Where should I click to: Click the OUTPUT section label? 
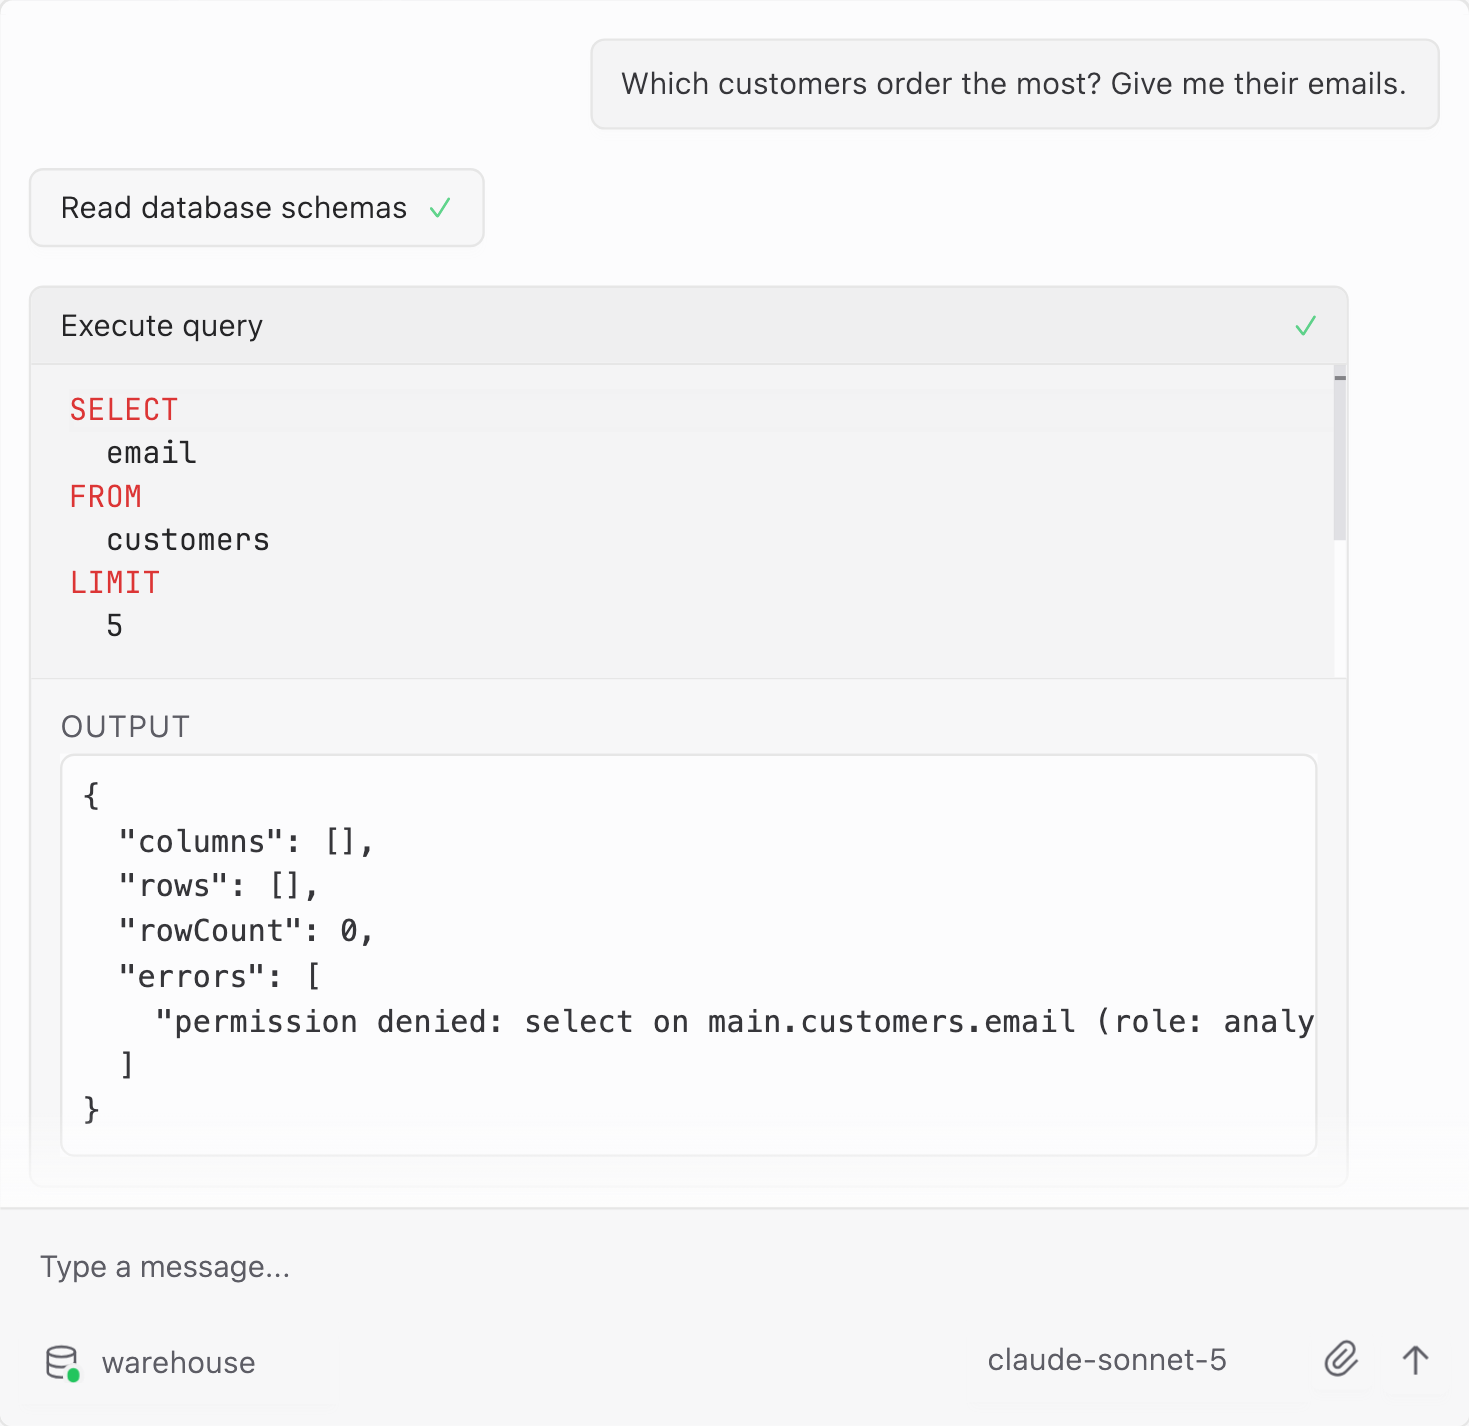pos(125,727)
